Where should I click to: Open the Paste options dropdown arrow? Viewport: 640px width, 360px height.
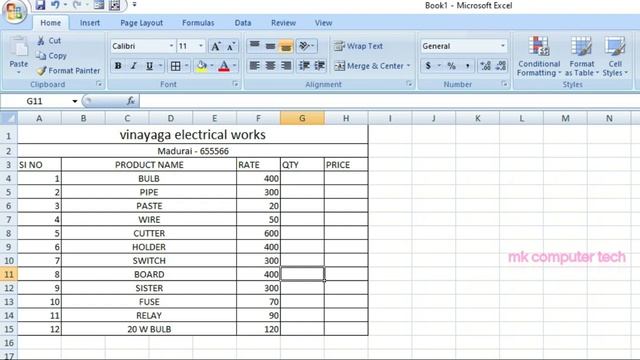19,73
